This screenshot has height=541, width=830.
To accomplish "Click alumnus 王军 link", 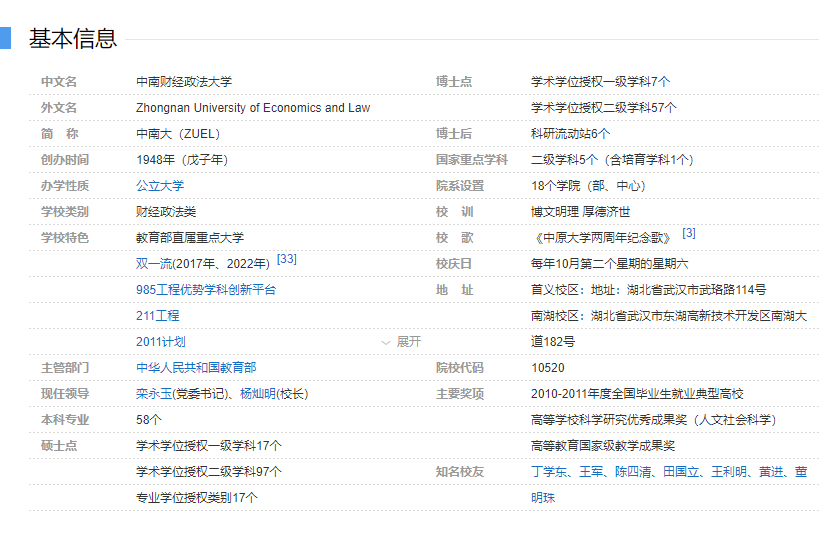I will click(591, 472).
